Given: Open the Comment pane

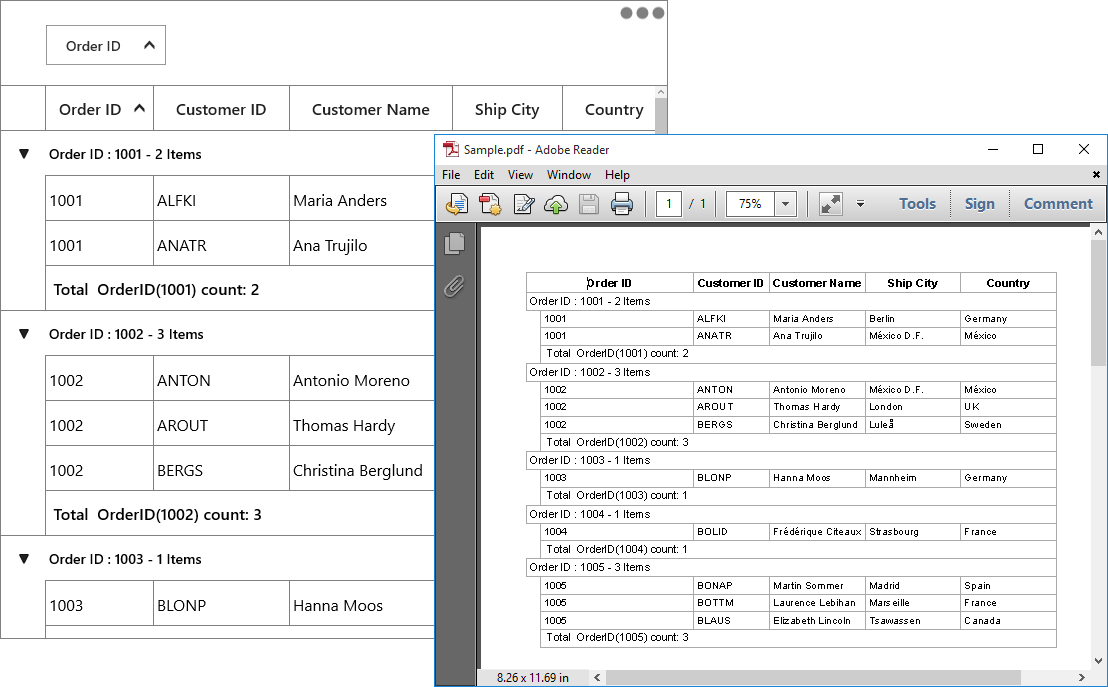Looking at the screenshot, I should tap(1058, 204).
